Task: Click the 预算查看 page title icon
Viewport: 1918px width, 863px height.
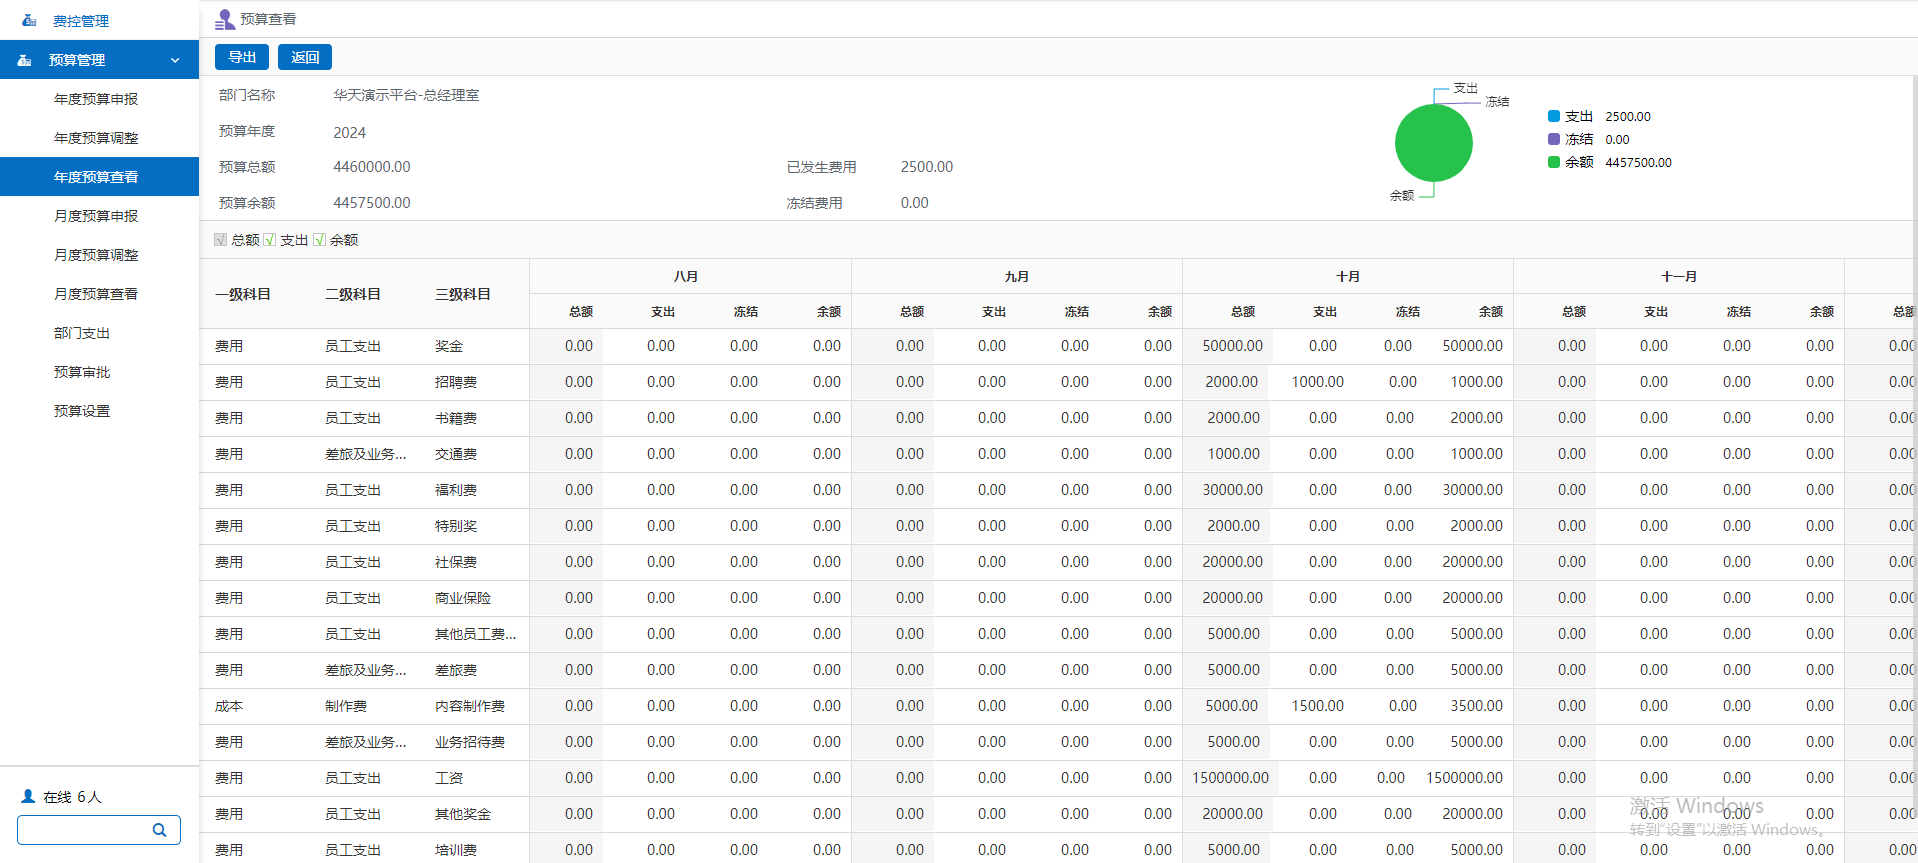Action: pyautogui.click(x=225, y=19)
